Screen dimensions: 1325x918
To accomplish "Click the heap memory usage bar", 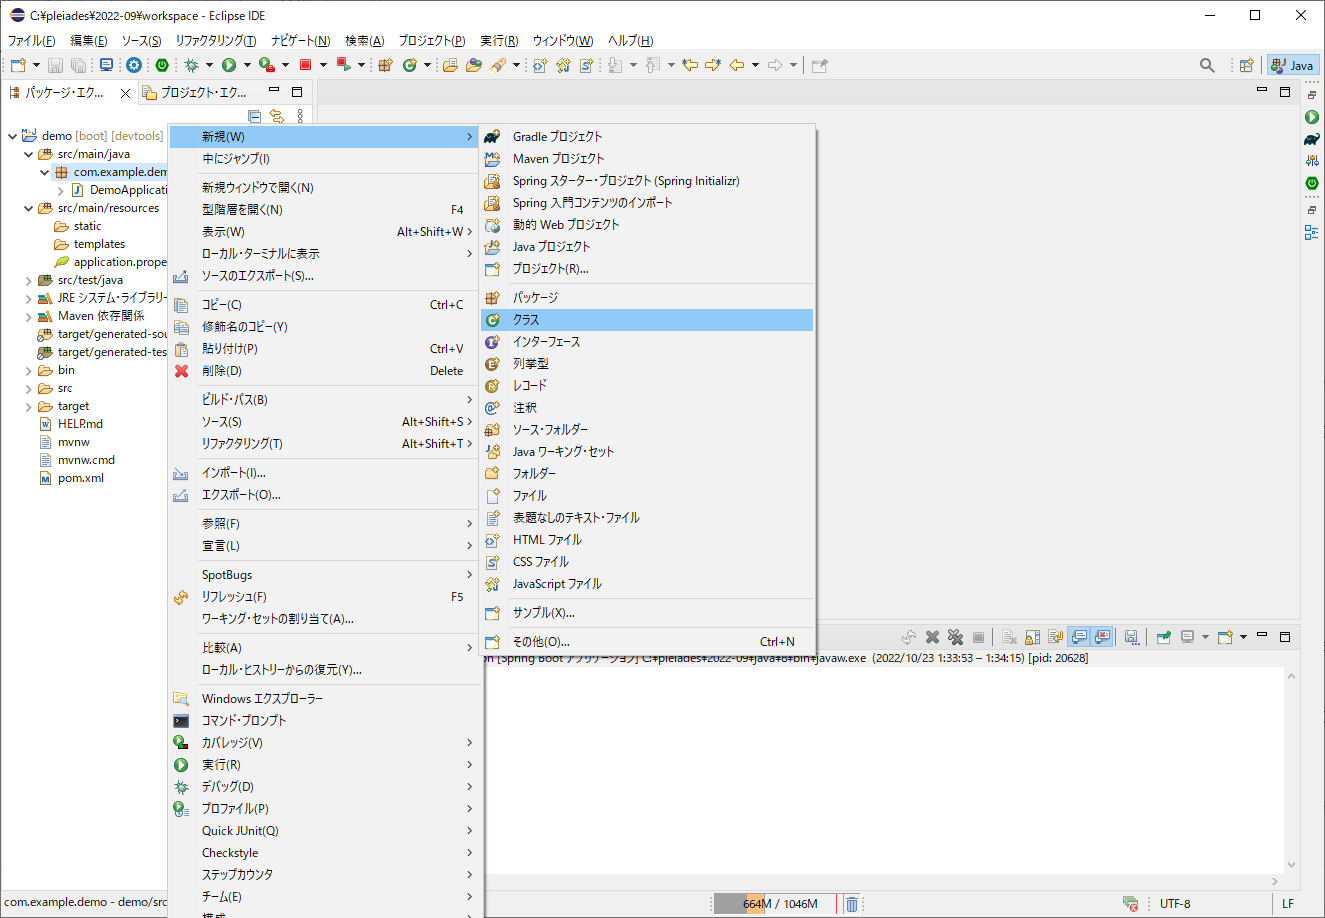I will [x=777, y=904].
